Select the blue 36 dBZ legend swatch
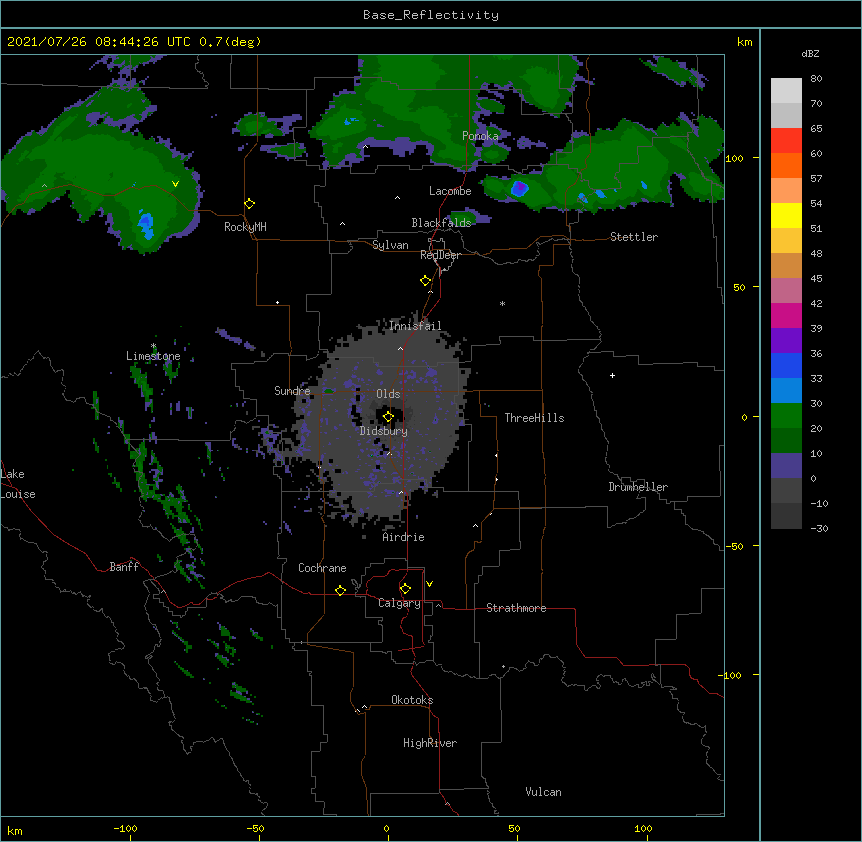Screen dimensions: 862x842 [x=786, y=365]
